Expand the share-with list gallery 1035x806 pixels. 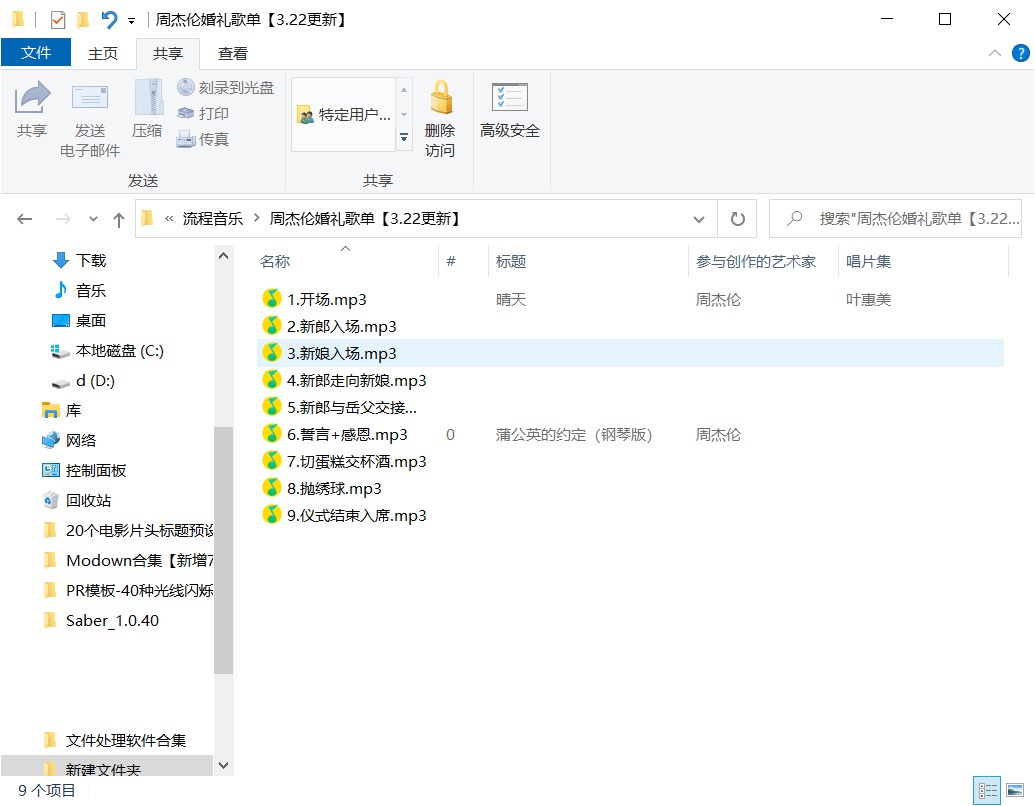click(404, 138)
